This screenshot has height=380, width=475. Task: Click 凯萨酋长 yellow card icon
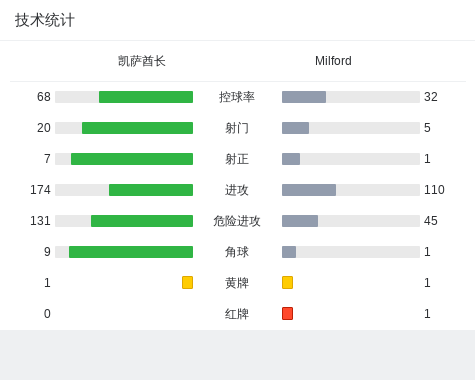187,282
